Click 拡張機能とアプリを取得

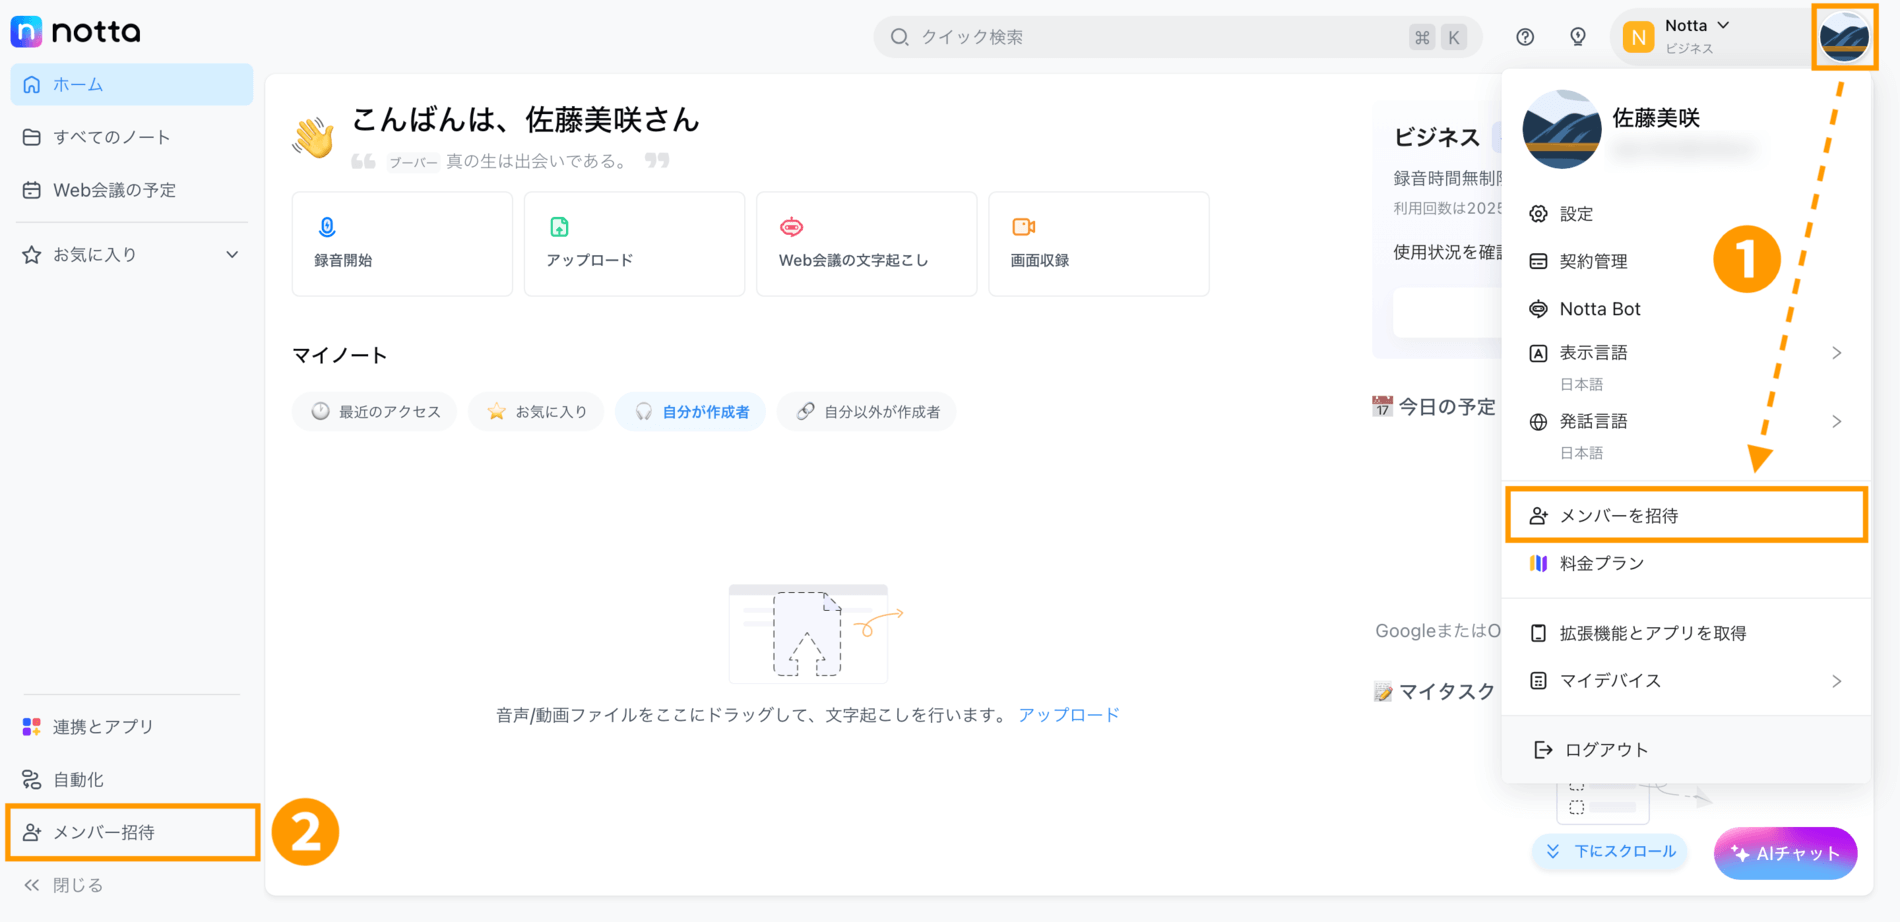[x=1686, y=633]
